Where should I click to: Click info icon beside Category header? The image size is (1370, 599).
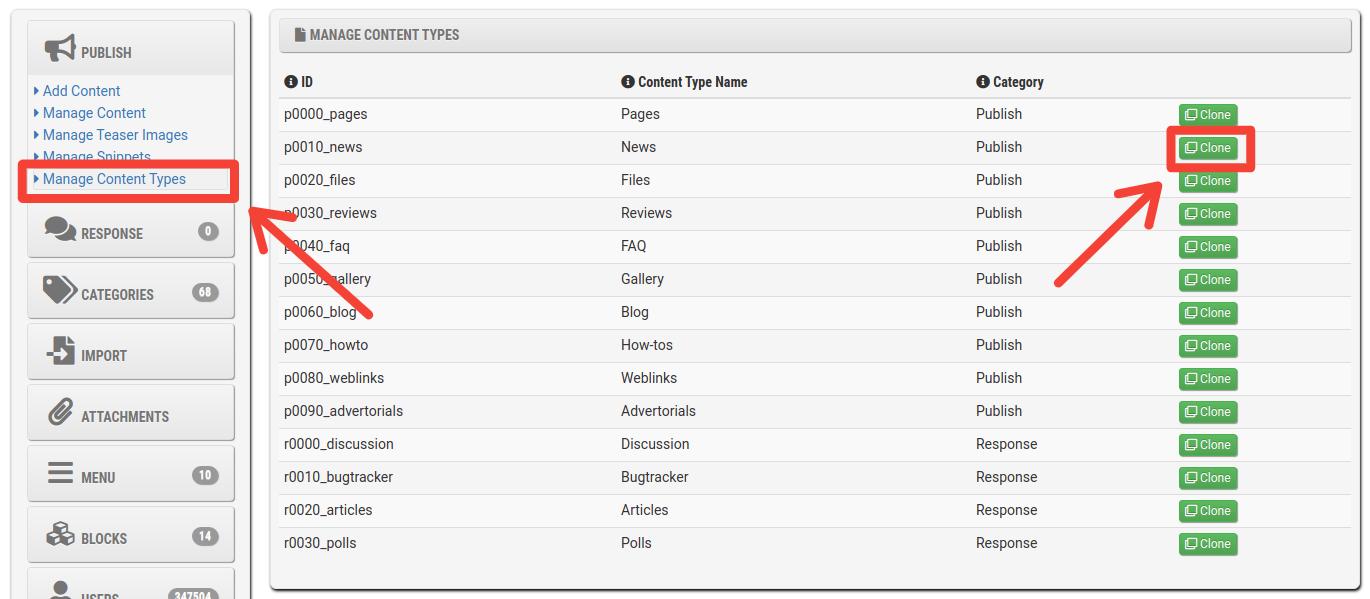pos(983,82)
